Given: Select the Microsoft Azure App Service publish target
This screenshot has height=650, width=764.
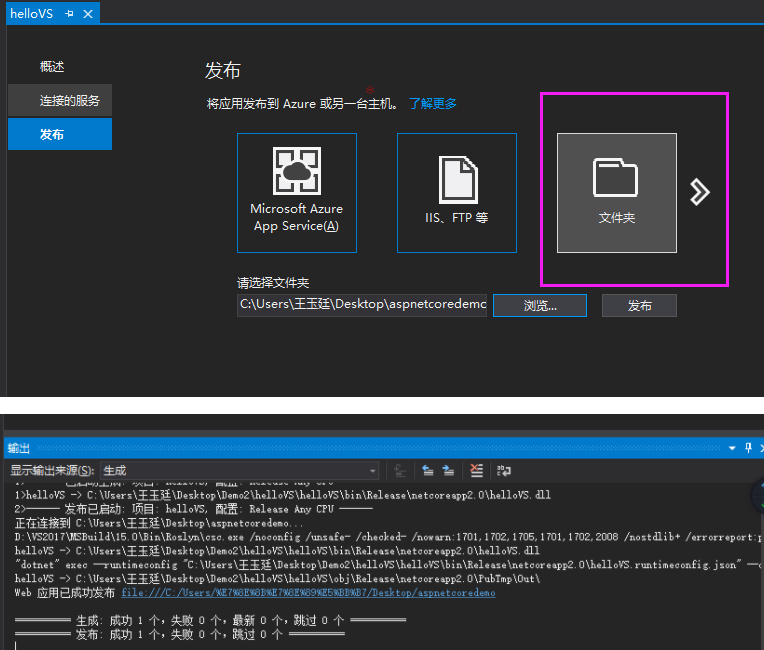Looking at the screenshot, I should (297, 193).
